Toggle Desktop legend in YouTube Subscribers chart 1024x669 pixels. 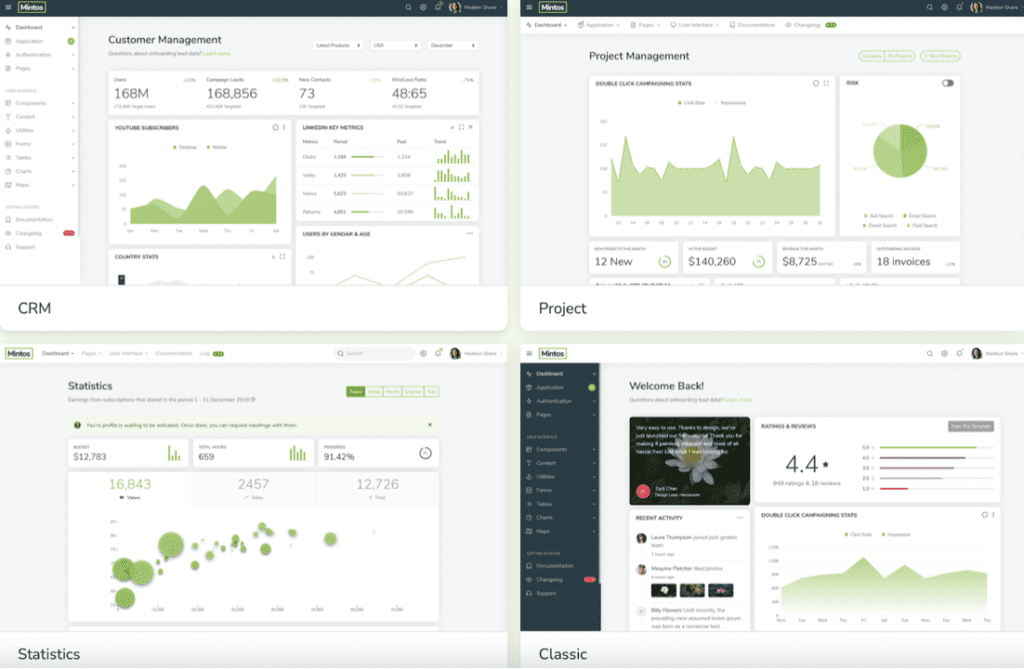coord(185,147)
